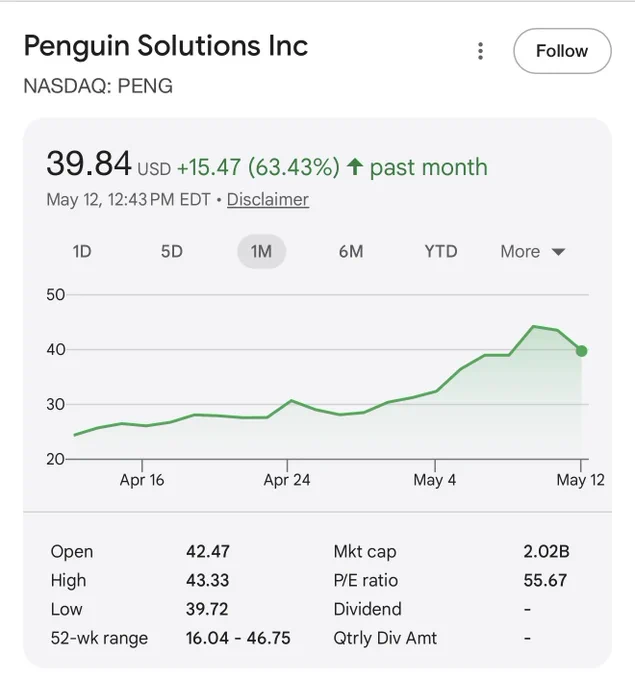Select the 6M time range

coord(351,252)
